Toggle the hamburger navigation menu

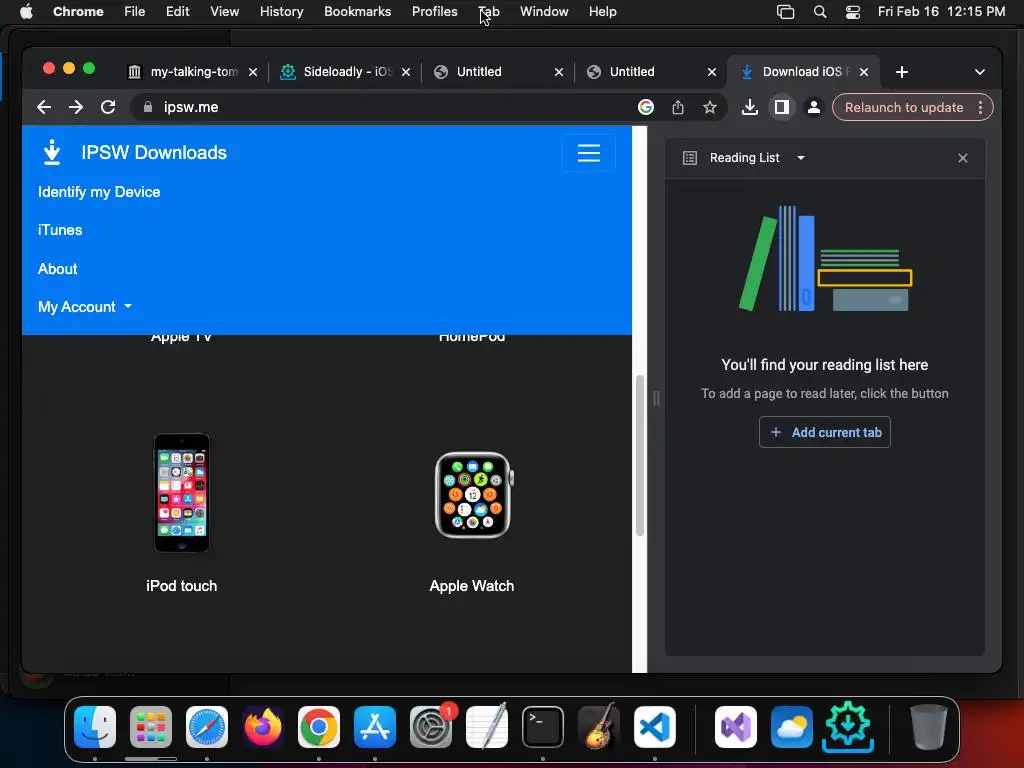pyautogui.click(x=588, y=153)
